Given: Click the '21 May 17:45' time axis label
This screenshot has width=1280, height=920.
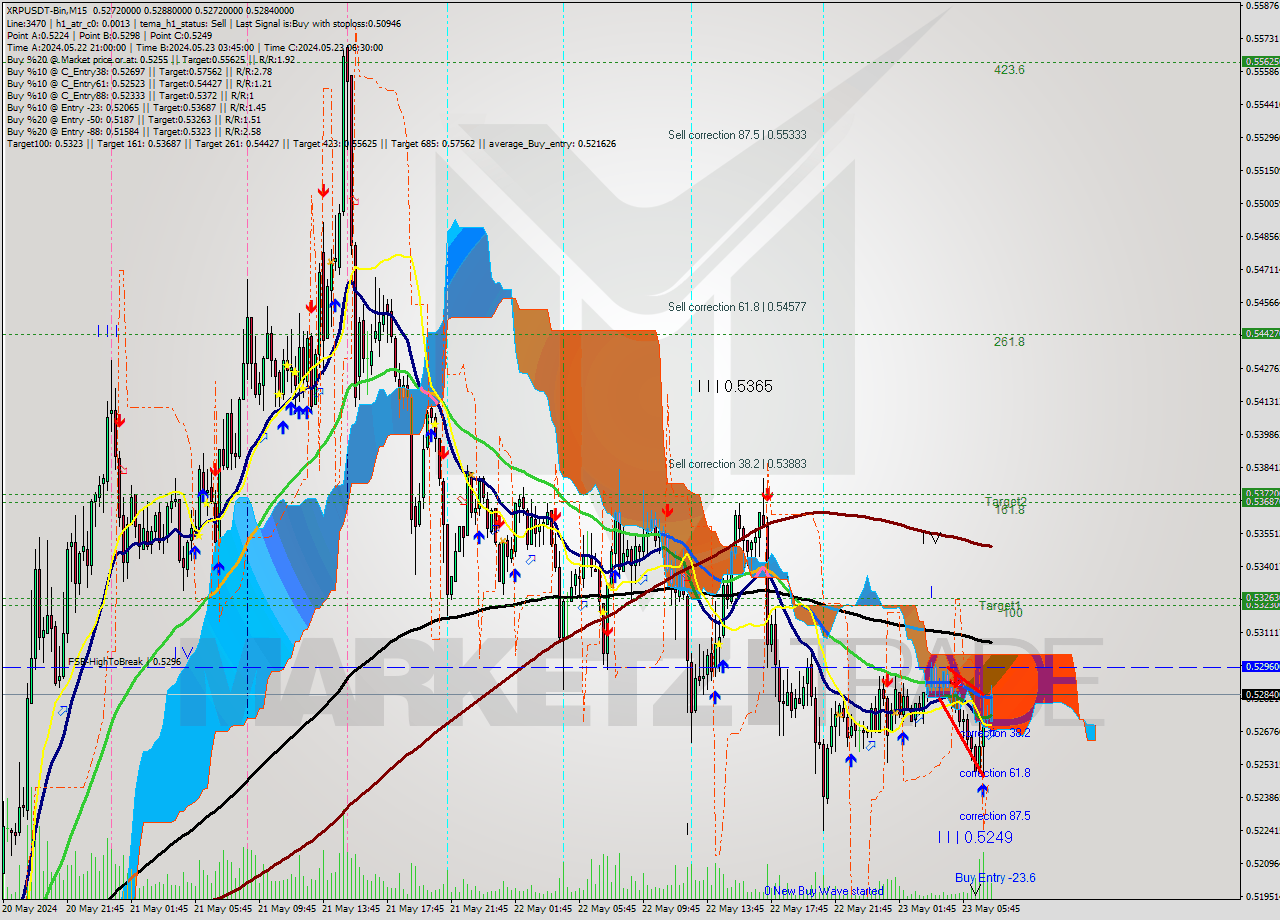Looking at the screenshot, I should point(415,909).
